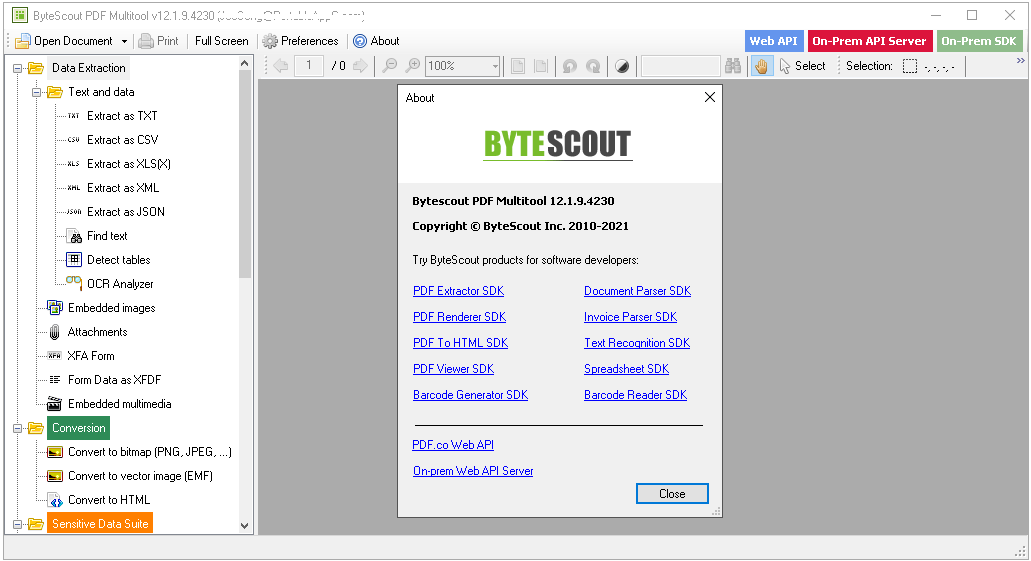Expand toolbar overflow chevron

pos(1020,61)
